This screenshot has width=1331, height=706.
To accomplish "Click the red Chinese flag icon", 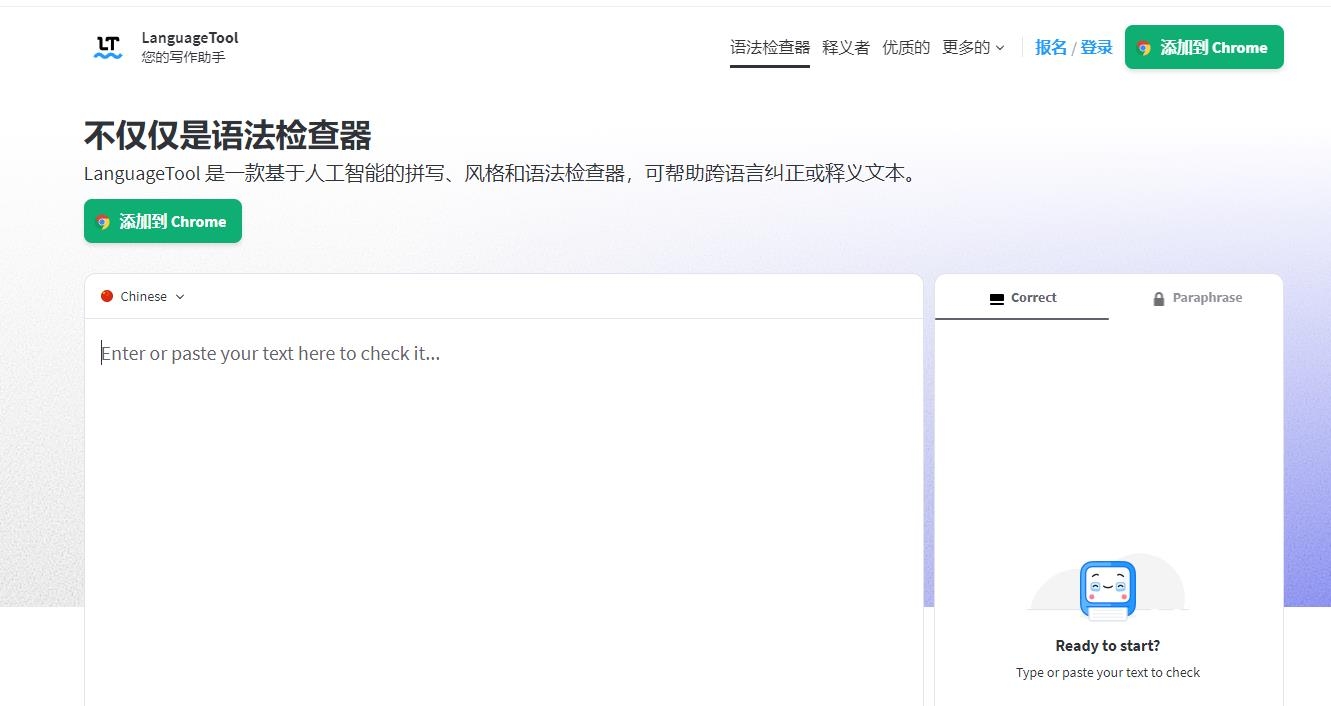I will pos(107,296).
